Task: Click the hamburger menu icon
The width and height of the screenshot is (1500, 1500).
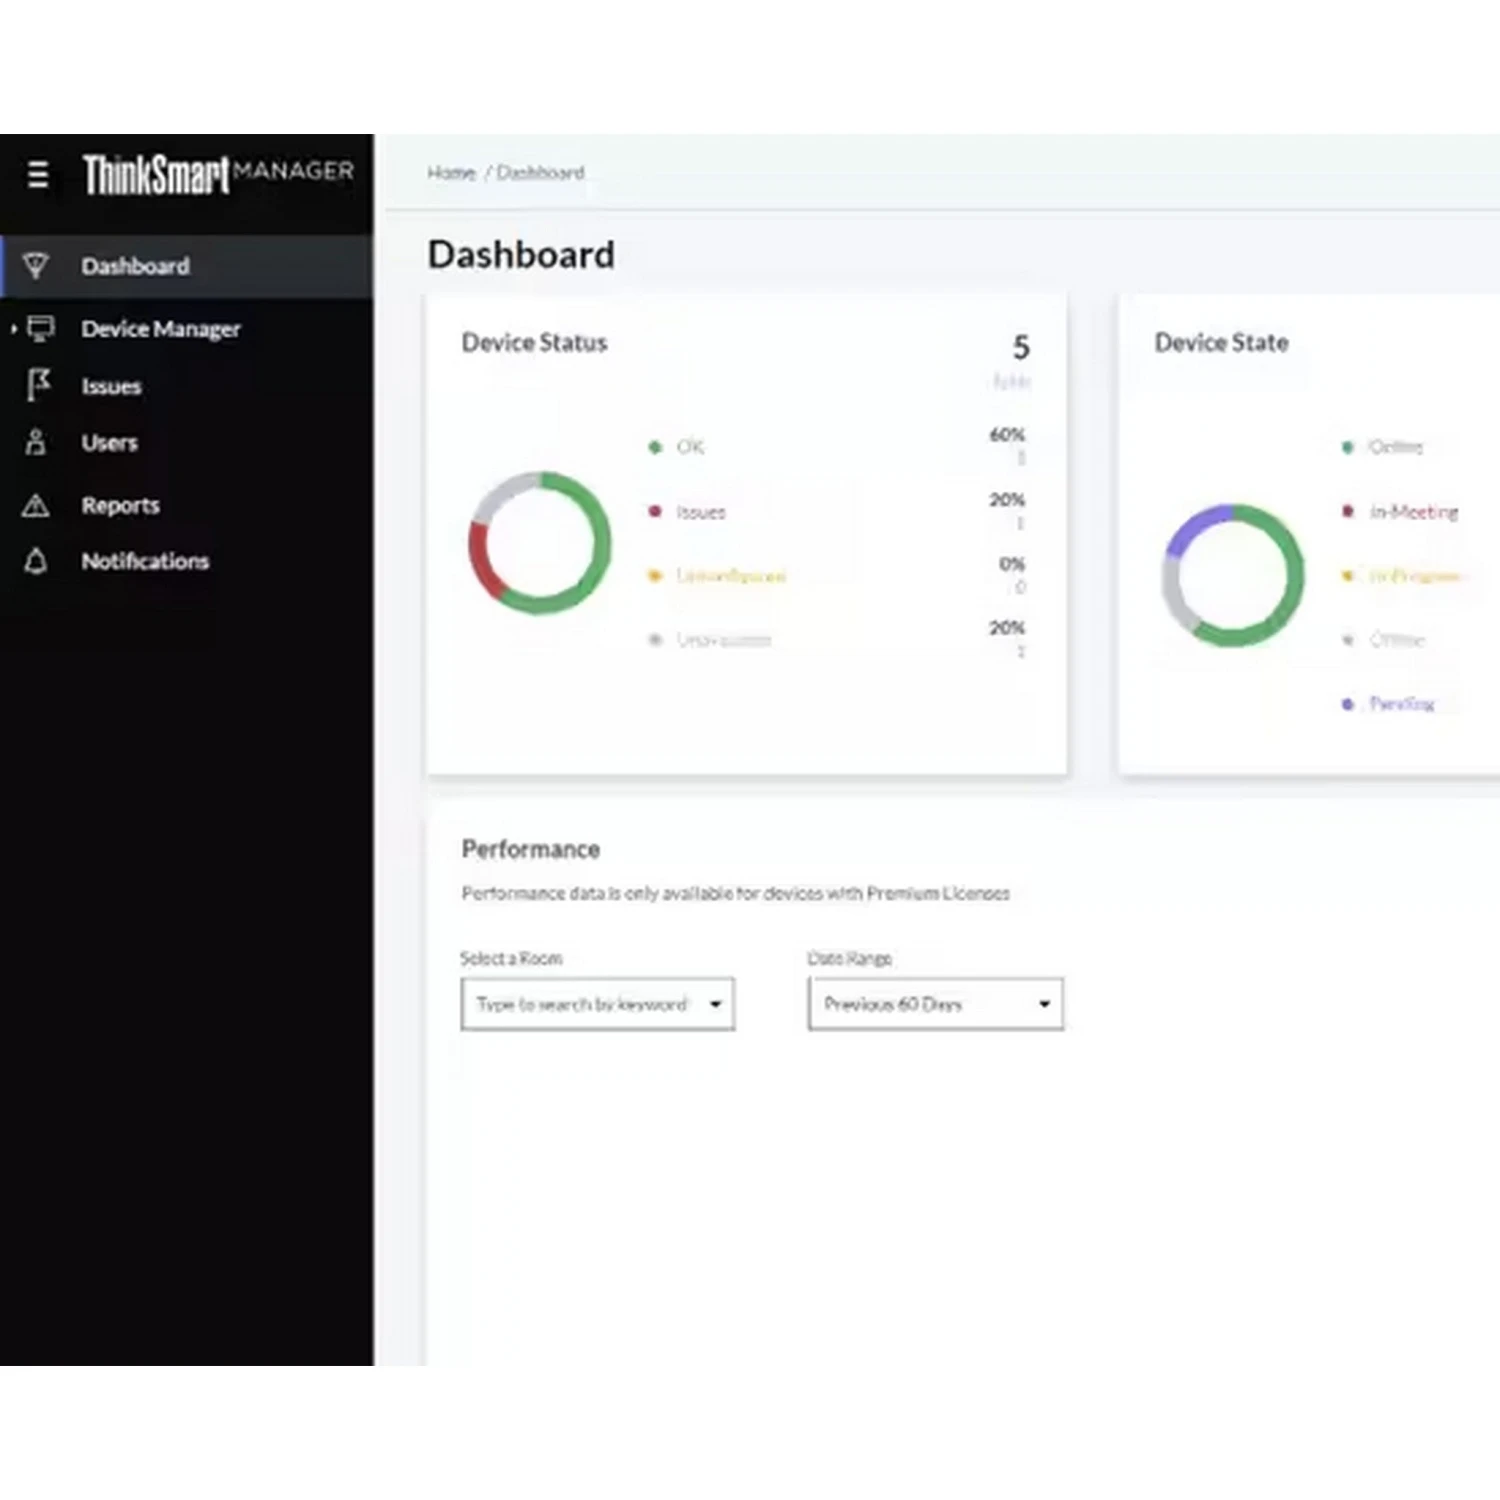Action: (x=38, y=175)
